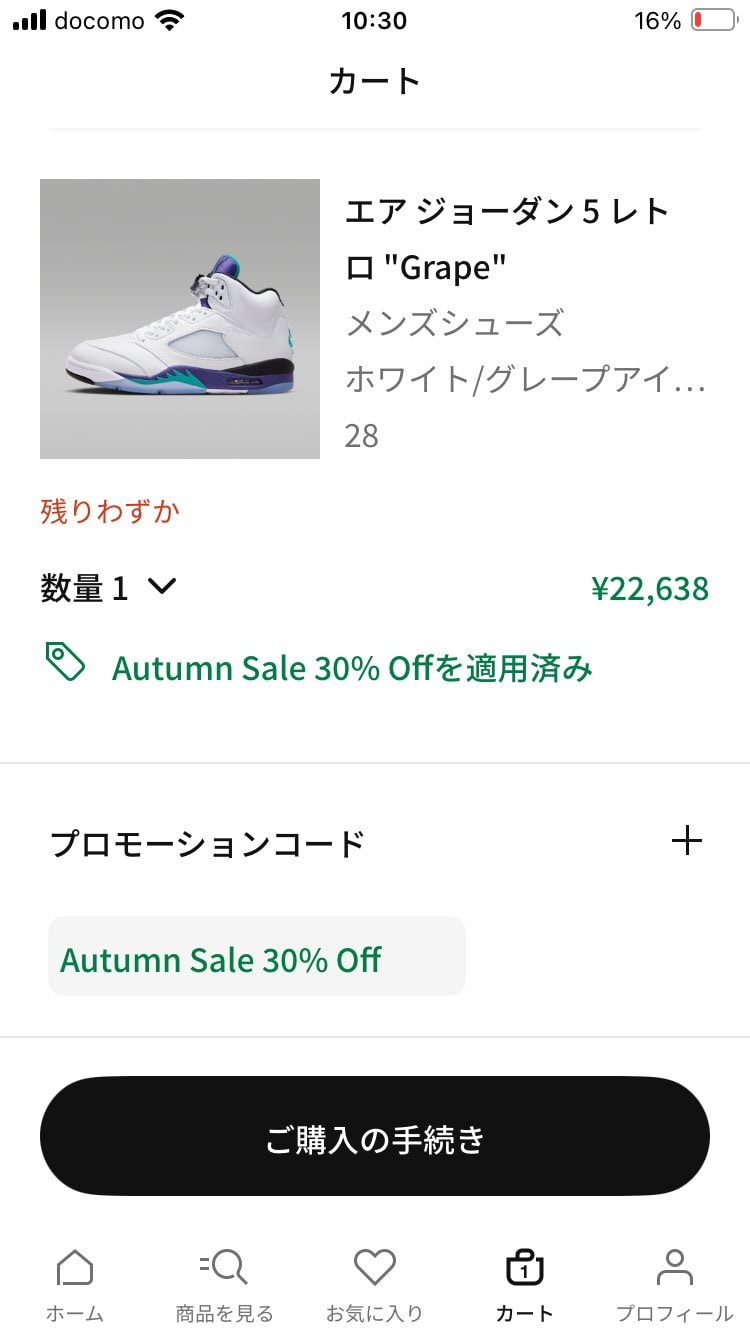This screenshot has width=750, height=1334.
Task: Tap the Wi-Fi status icon
Action: click(x=171, y=21)
